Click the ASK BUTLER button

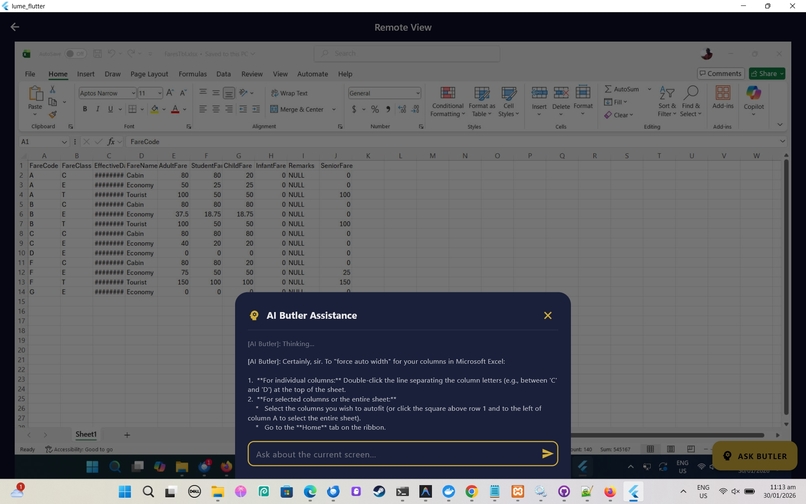point(755,456)
